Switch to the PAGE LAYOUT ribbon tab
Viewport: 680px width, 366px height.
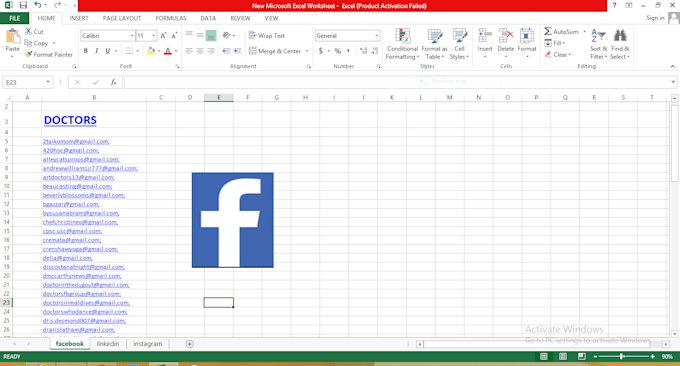click(x=122, y=18)
